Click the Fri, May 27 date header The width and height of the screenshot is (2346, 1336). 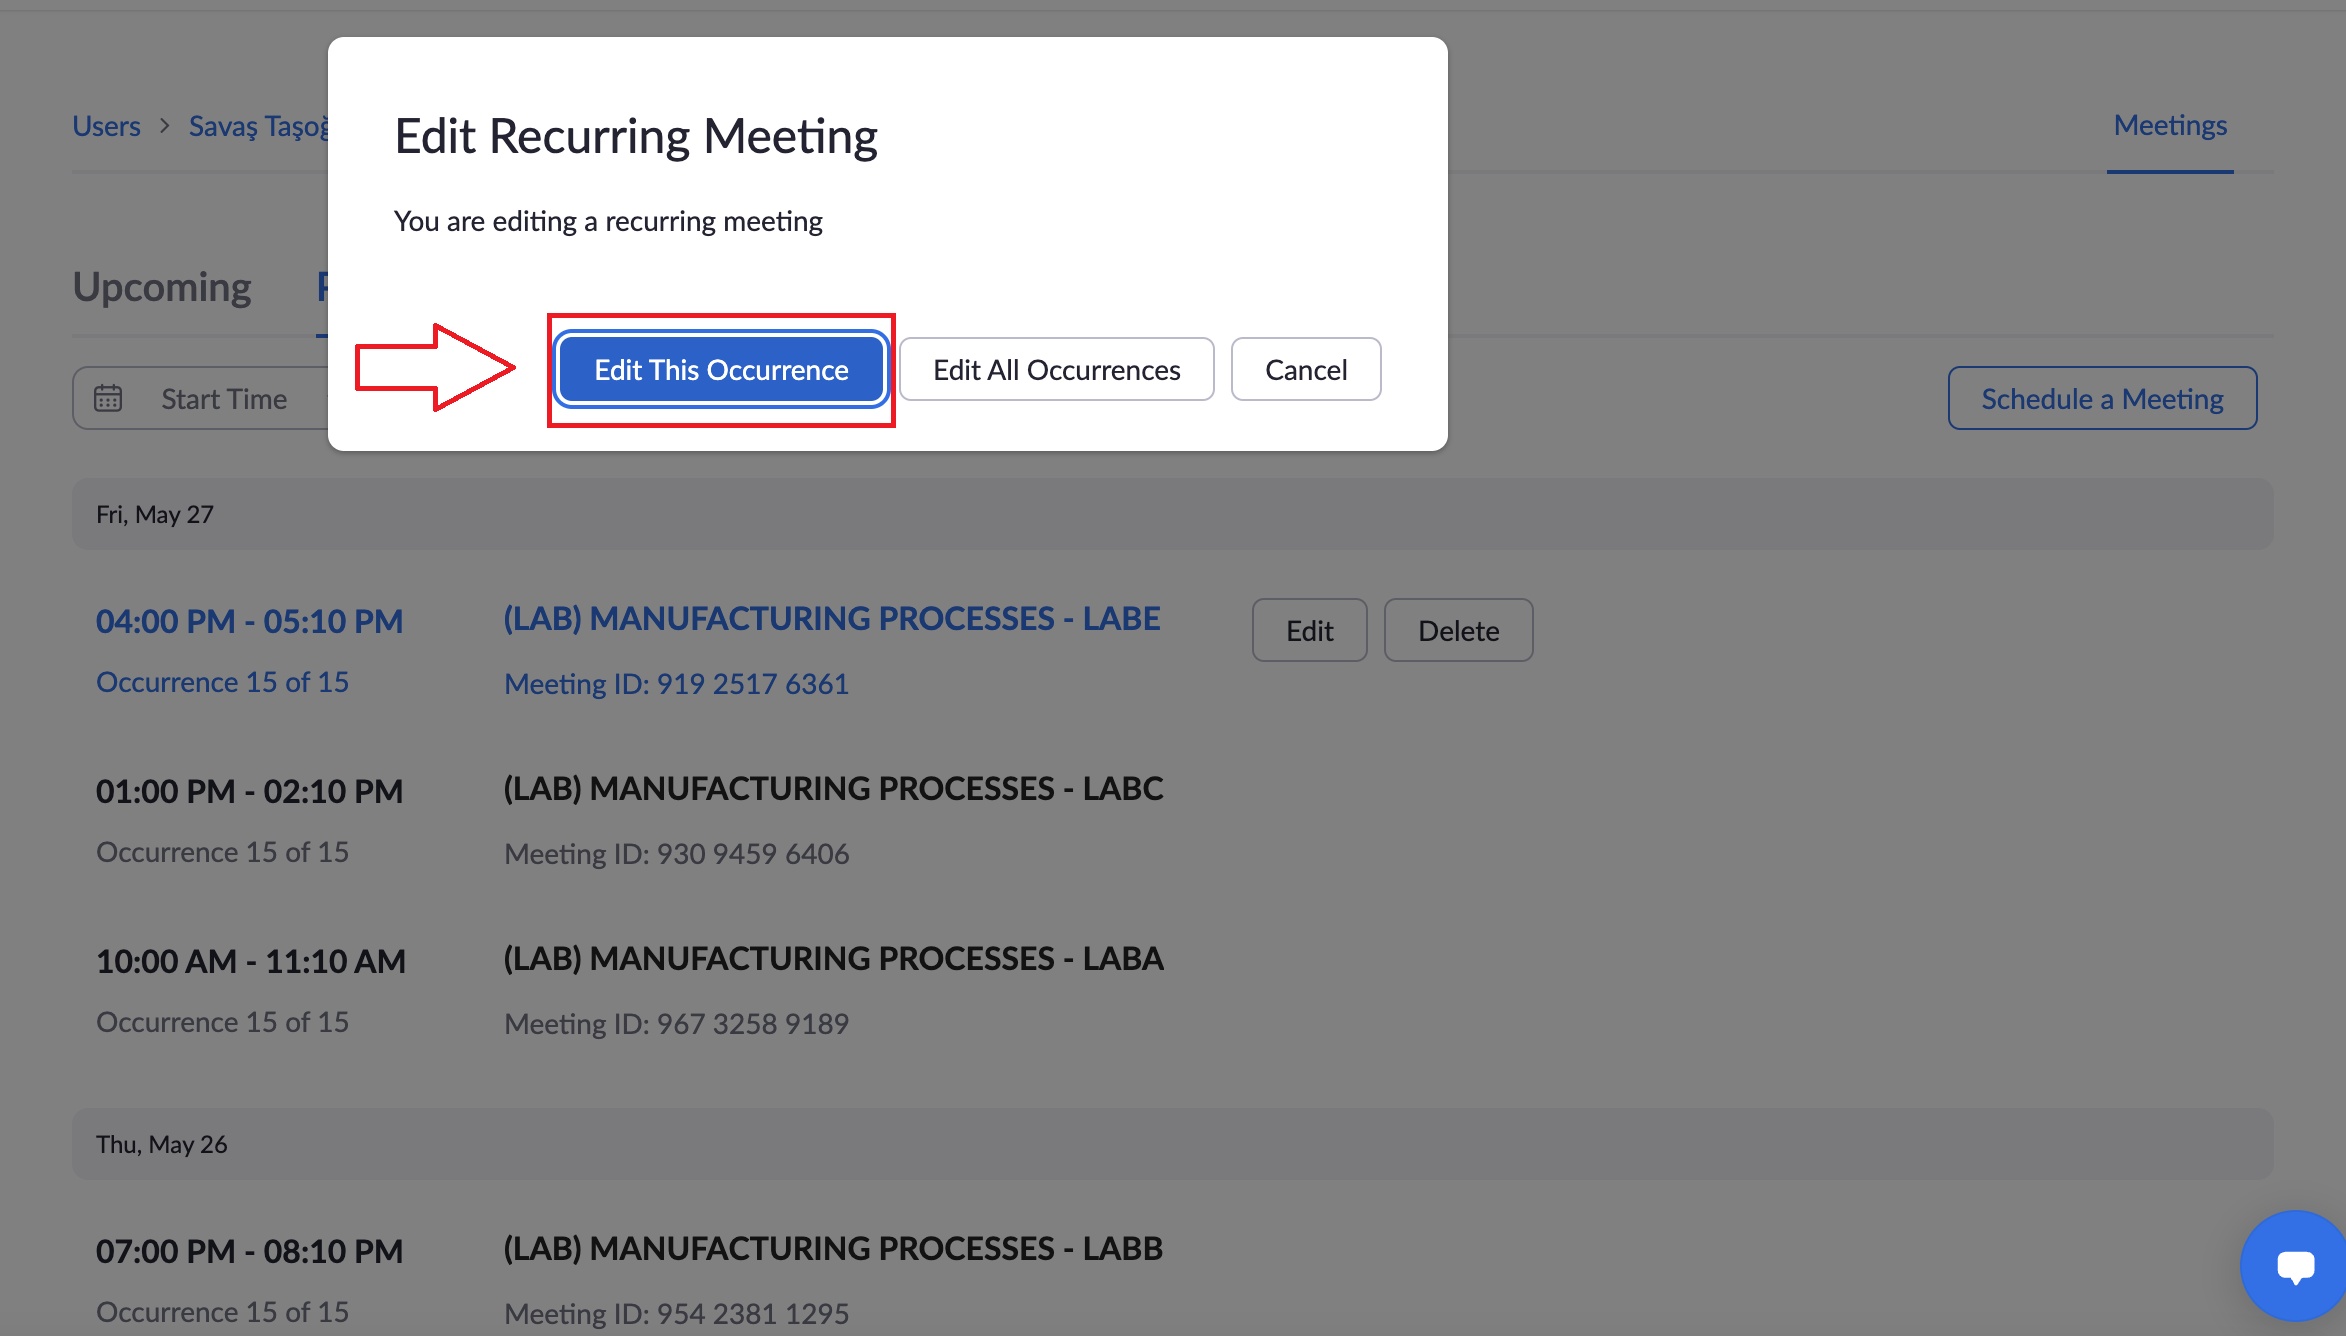pos(155,514)
